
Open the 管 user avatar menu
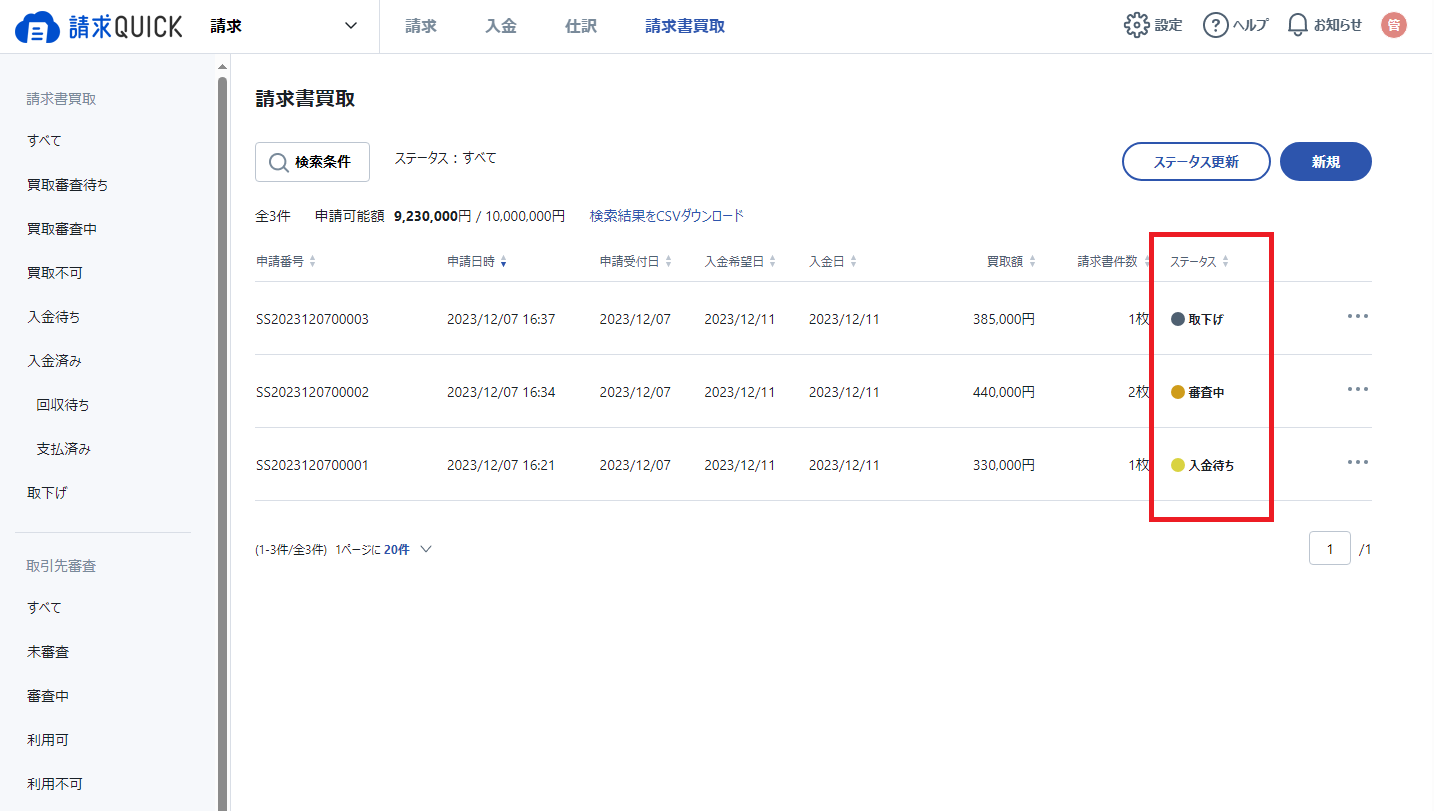pos(1393,26)
